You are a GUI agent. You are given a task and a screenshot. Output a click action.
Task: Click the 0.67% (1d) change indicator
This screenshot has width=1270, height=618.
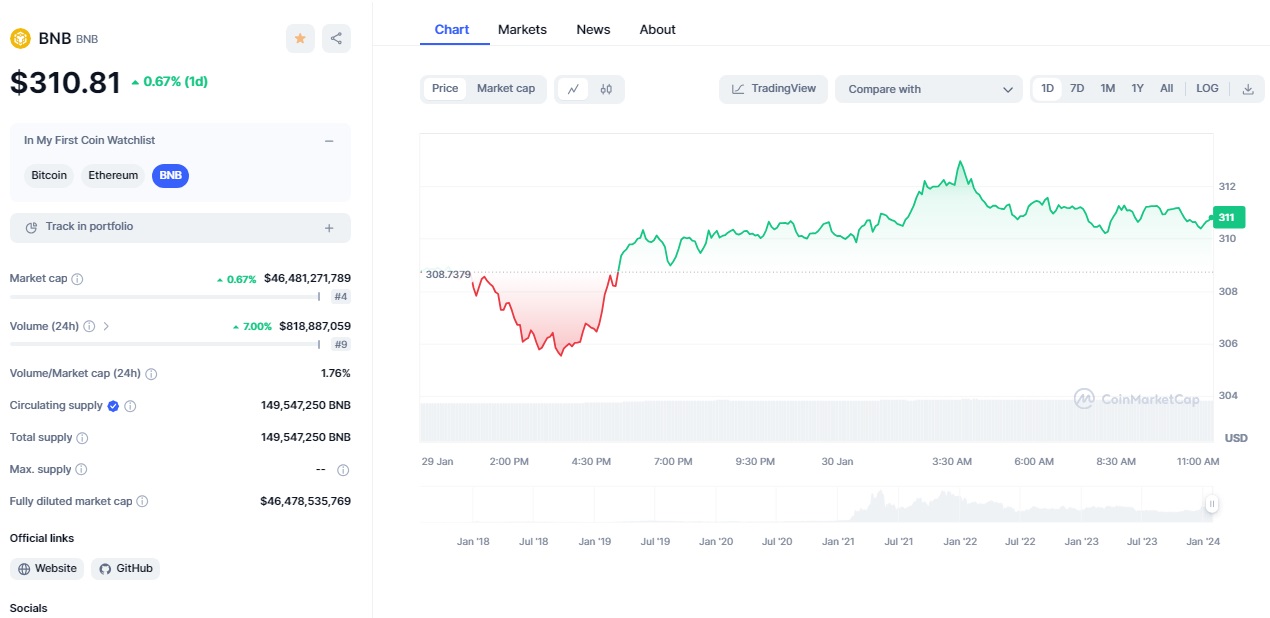170,82
